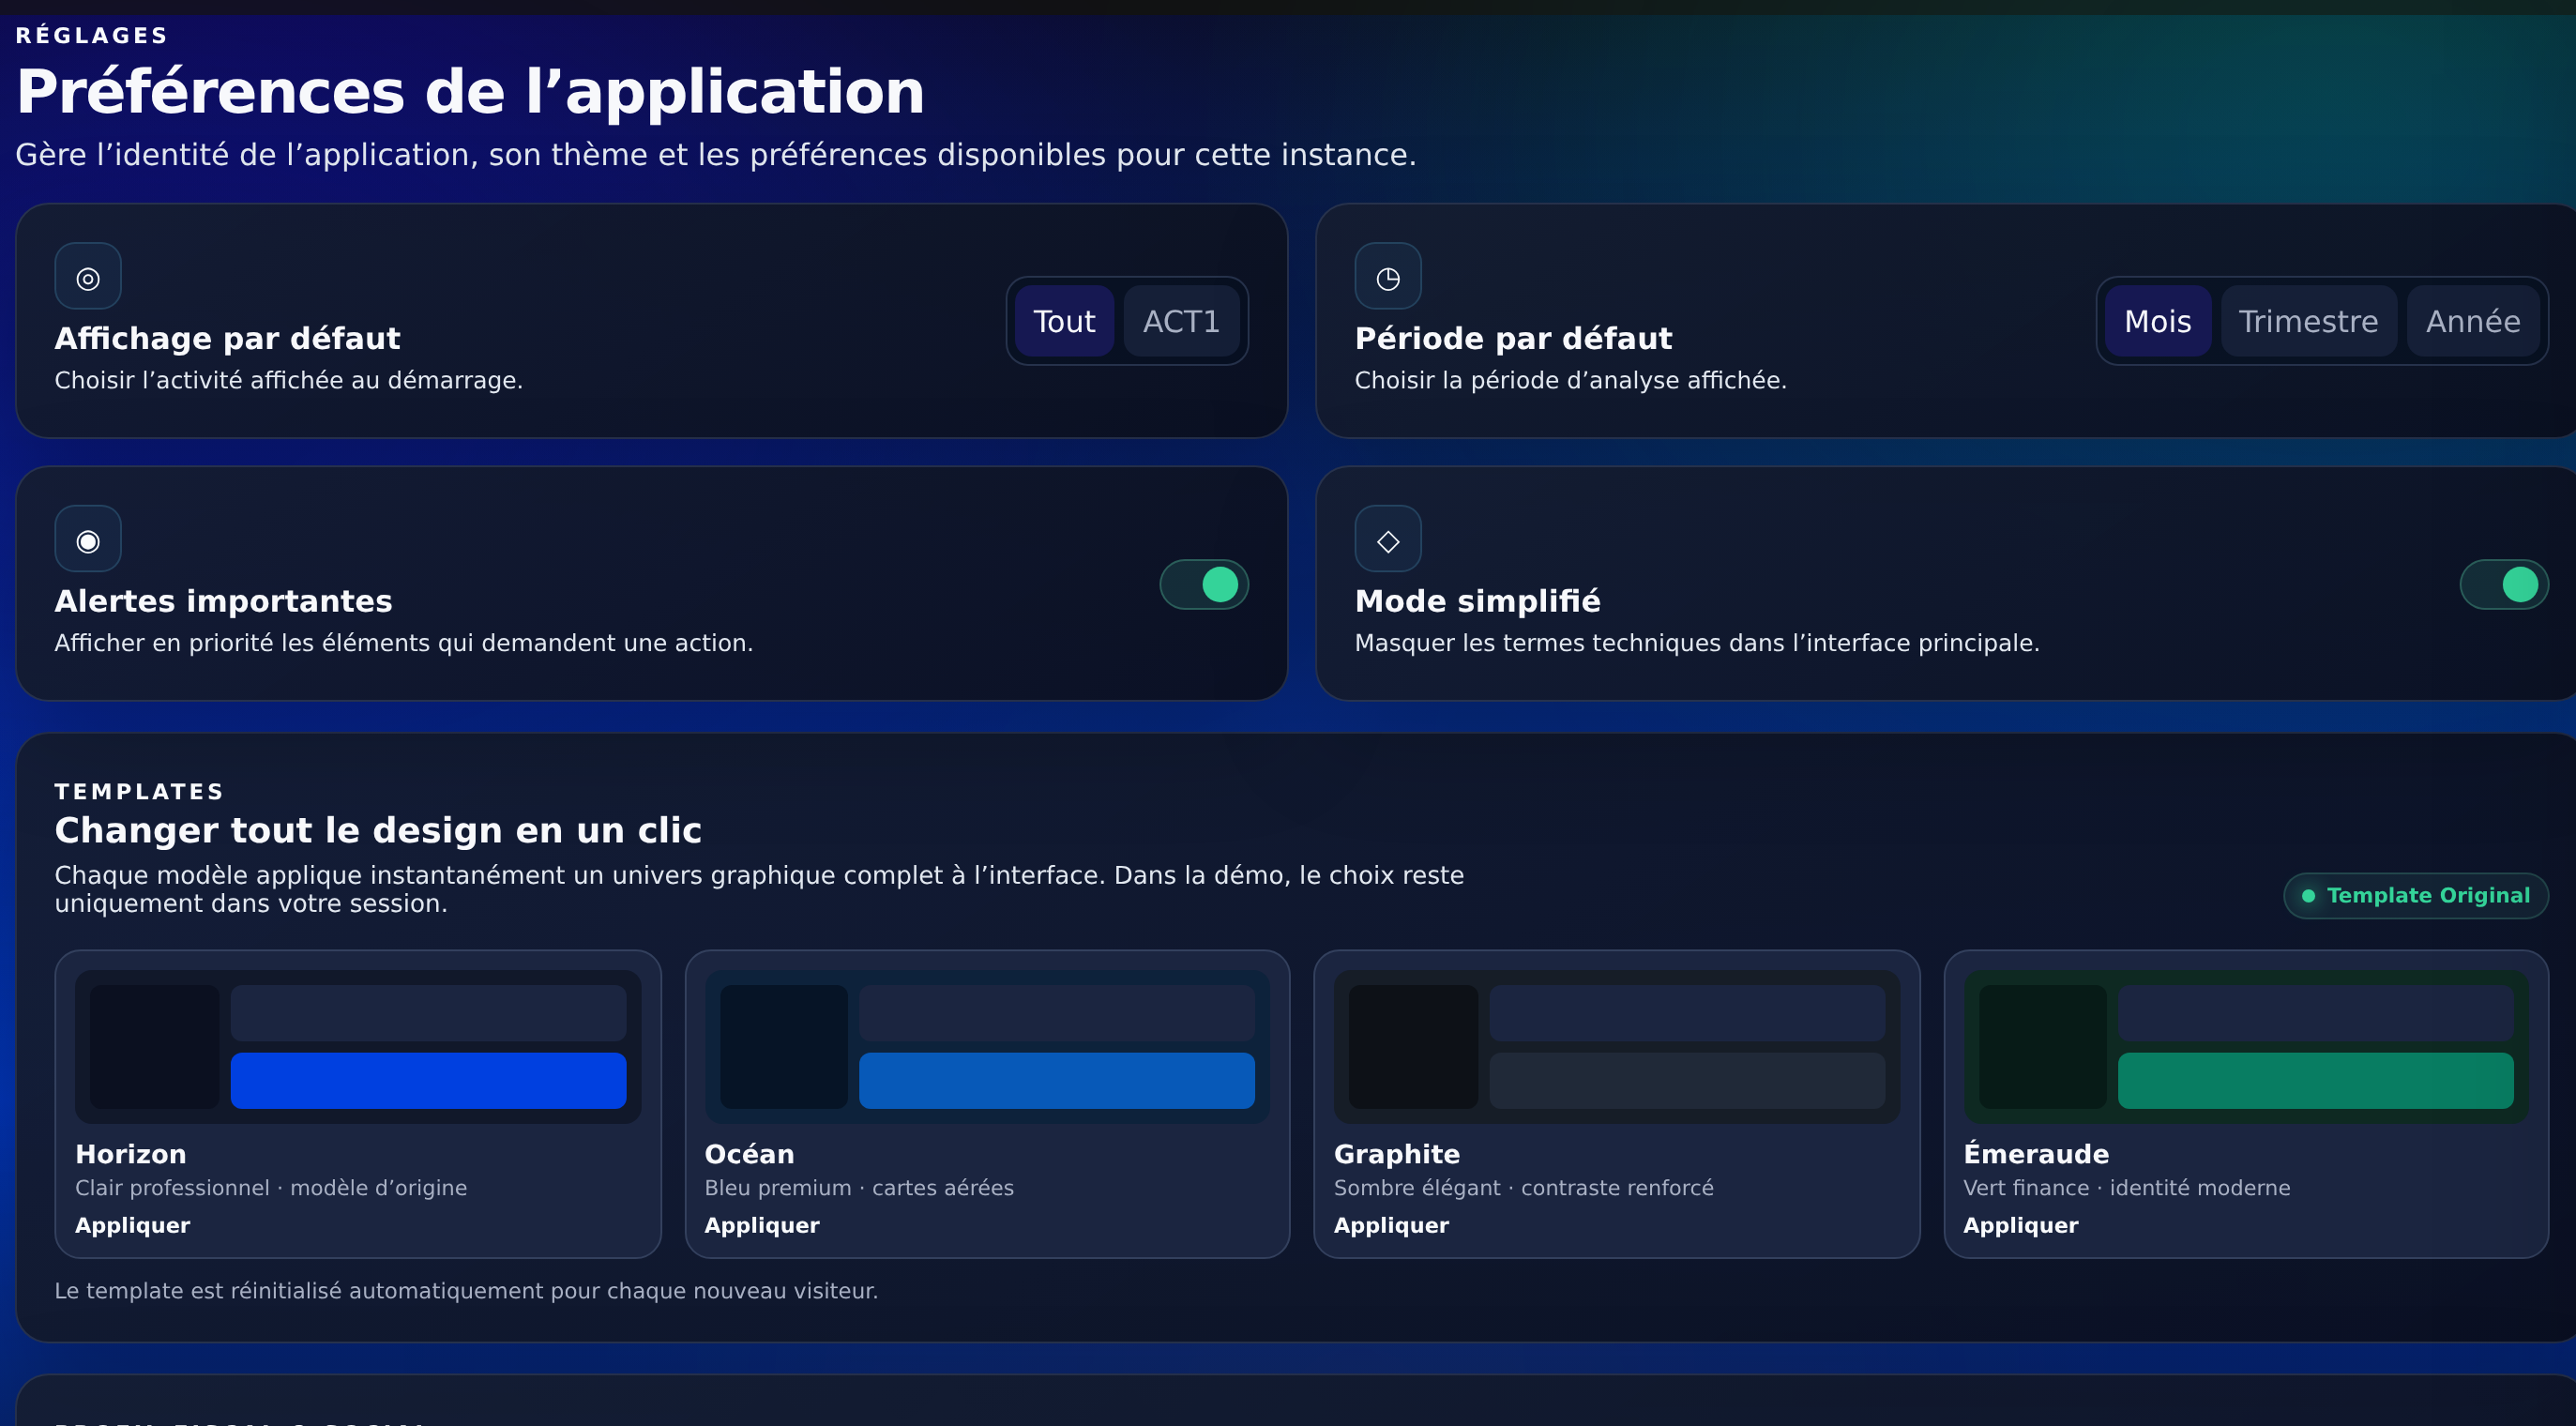2576x1426 pixels.
Task: Click the text Vert finance · identité moderne
Action: tap(2127, 1188)
